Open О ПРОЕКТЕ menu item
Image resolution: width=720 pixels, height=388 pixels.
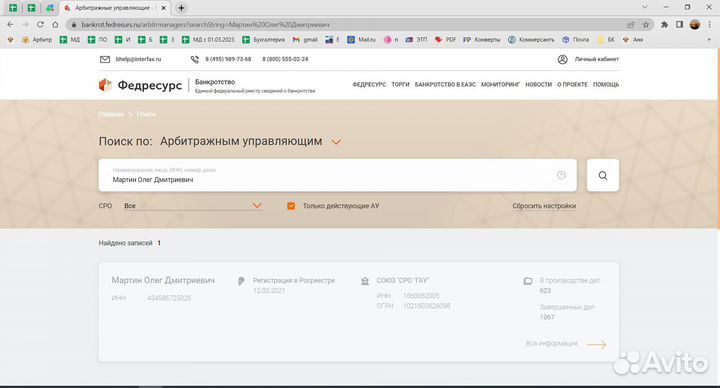pos(572,84)
